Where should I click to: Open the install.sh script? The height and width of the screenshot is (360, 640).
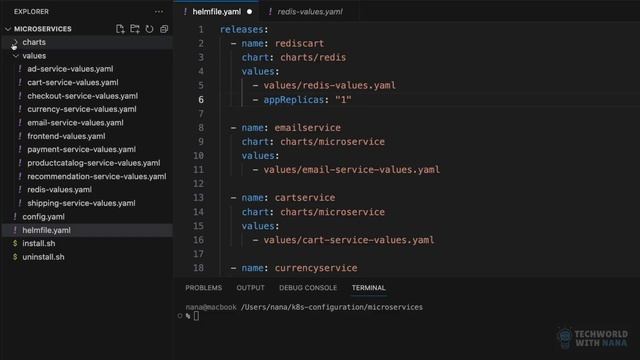point(39,244)
